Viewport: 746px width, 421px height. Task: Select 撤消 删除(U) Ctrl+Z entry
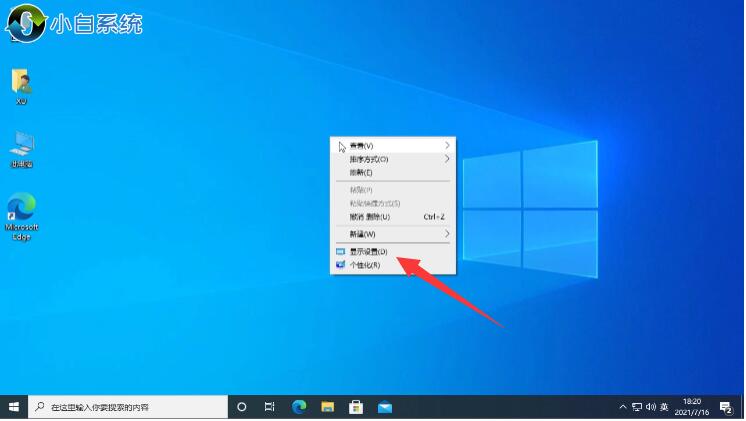pyautogui.click(x=393, y=217)
